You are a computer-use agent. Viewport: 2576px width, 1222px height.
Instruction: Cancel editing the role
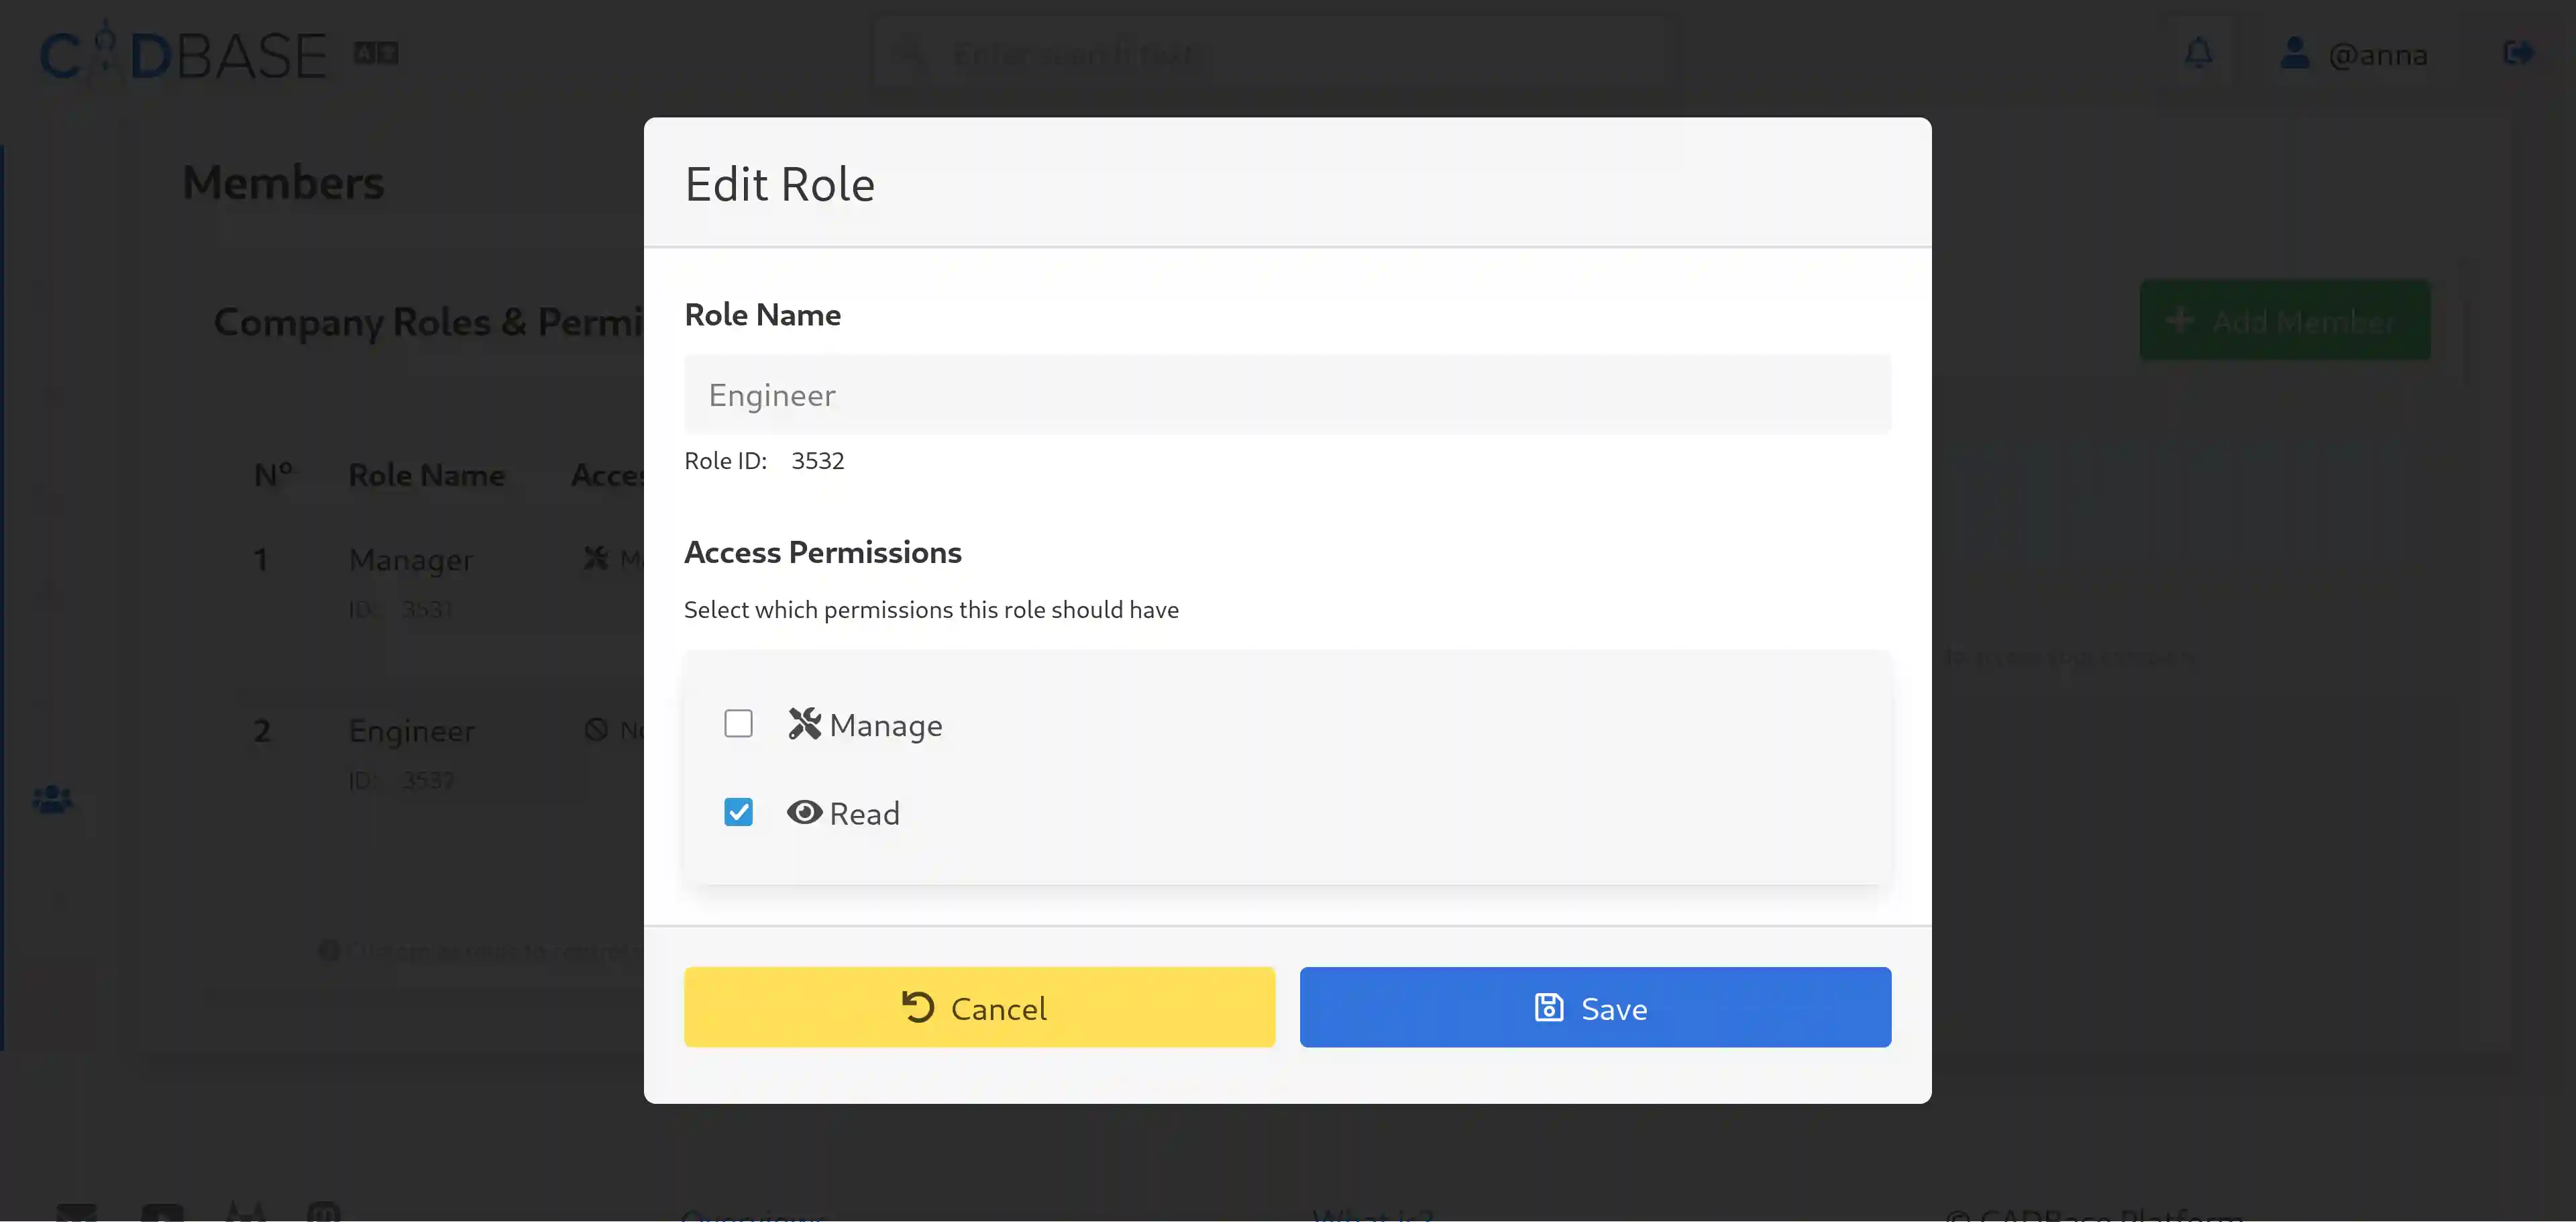pos(979,1007)
